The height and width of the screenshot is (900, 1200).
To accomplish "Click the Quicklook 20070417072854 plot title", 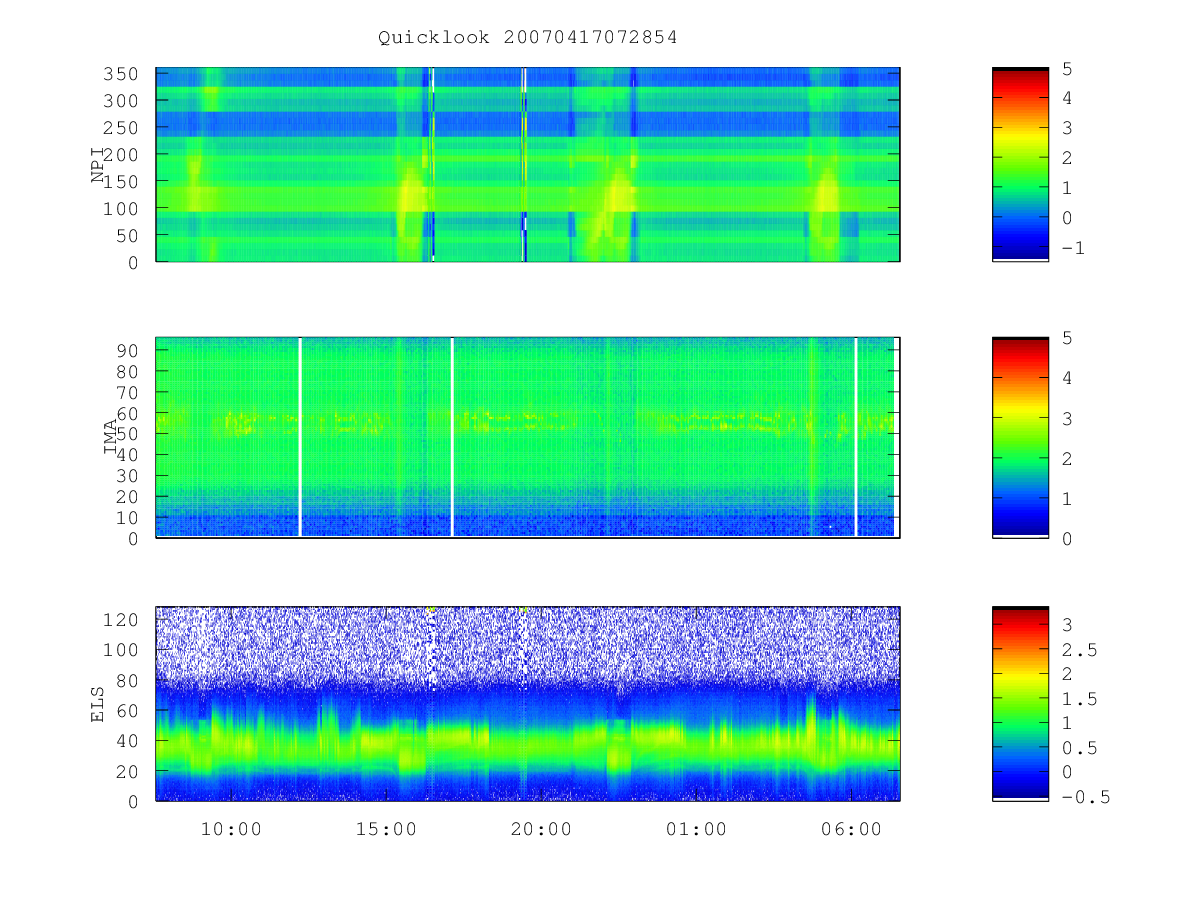I will (528, 37).
